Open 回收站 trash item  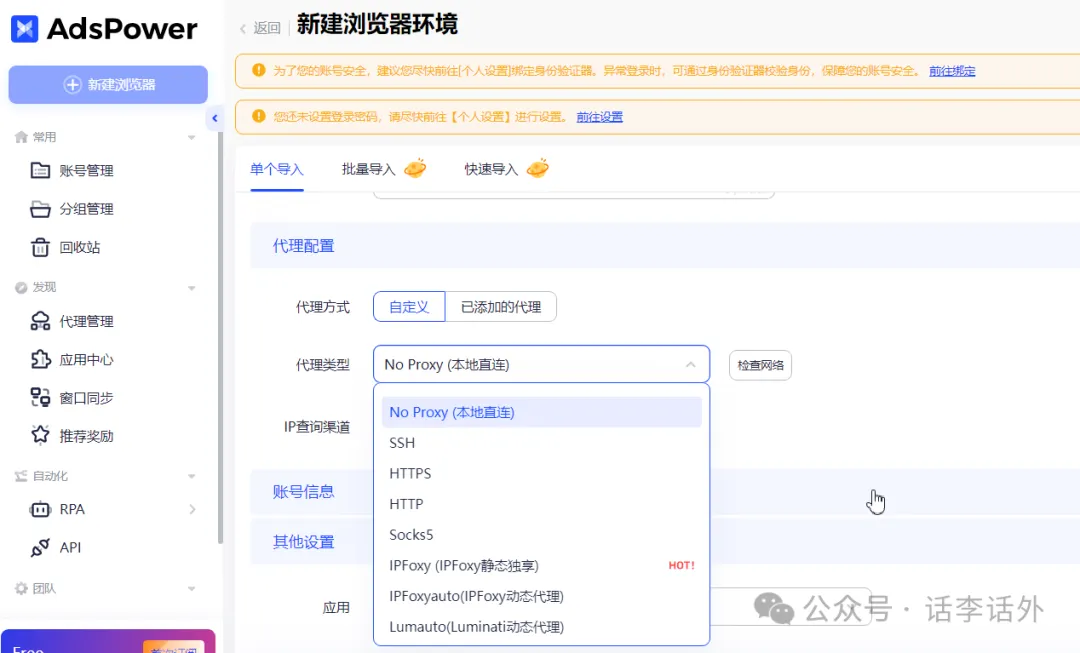pos(65,247)
